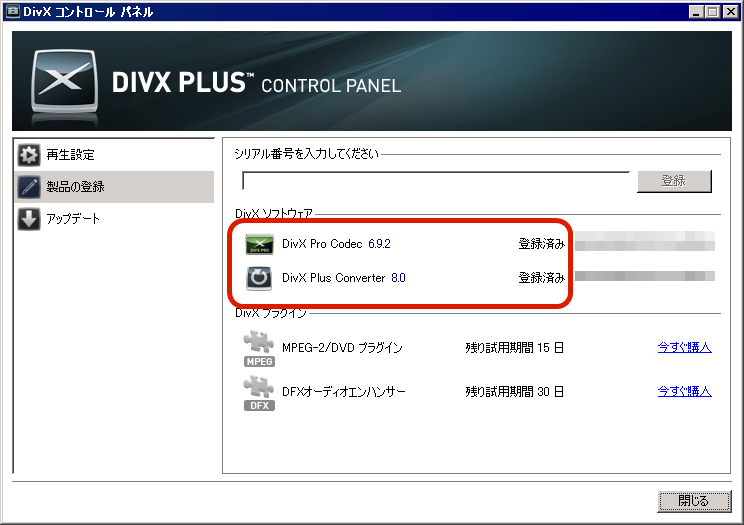Image resolution: width=744 pixels, height=525 pixels.
Task: Click the version number 6.9.2
Action: (x=379, y=244)
